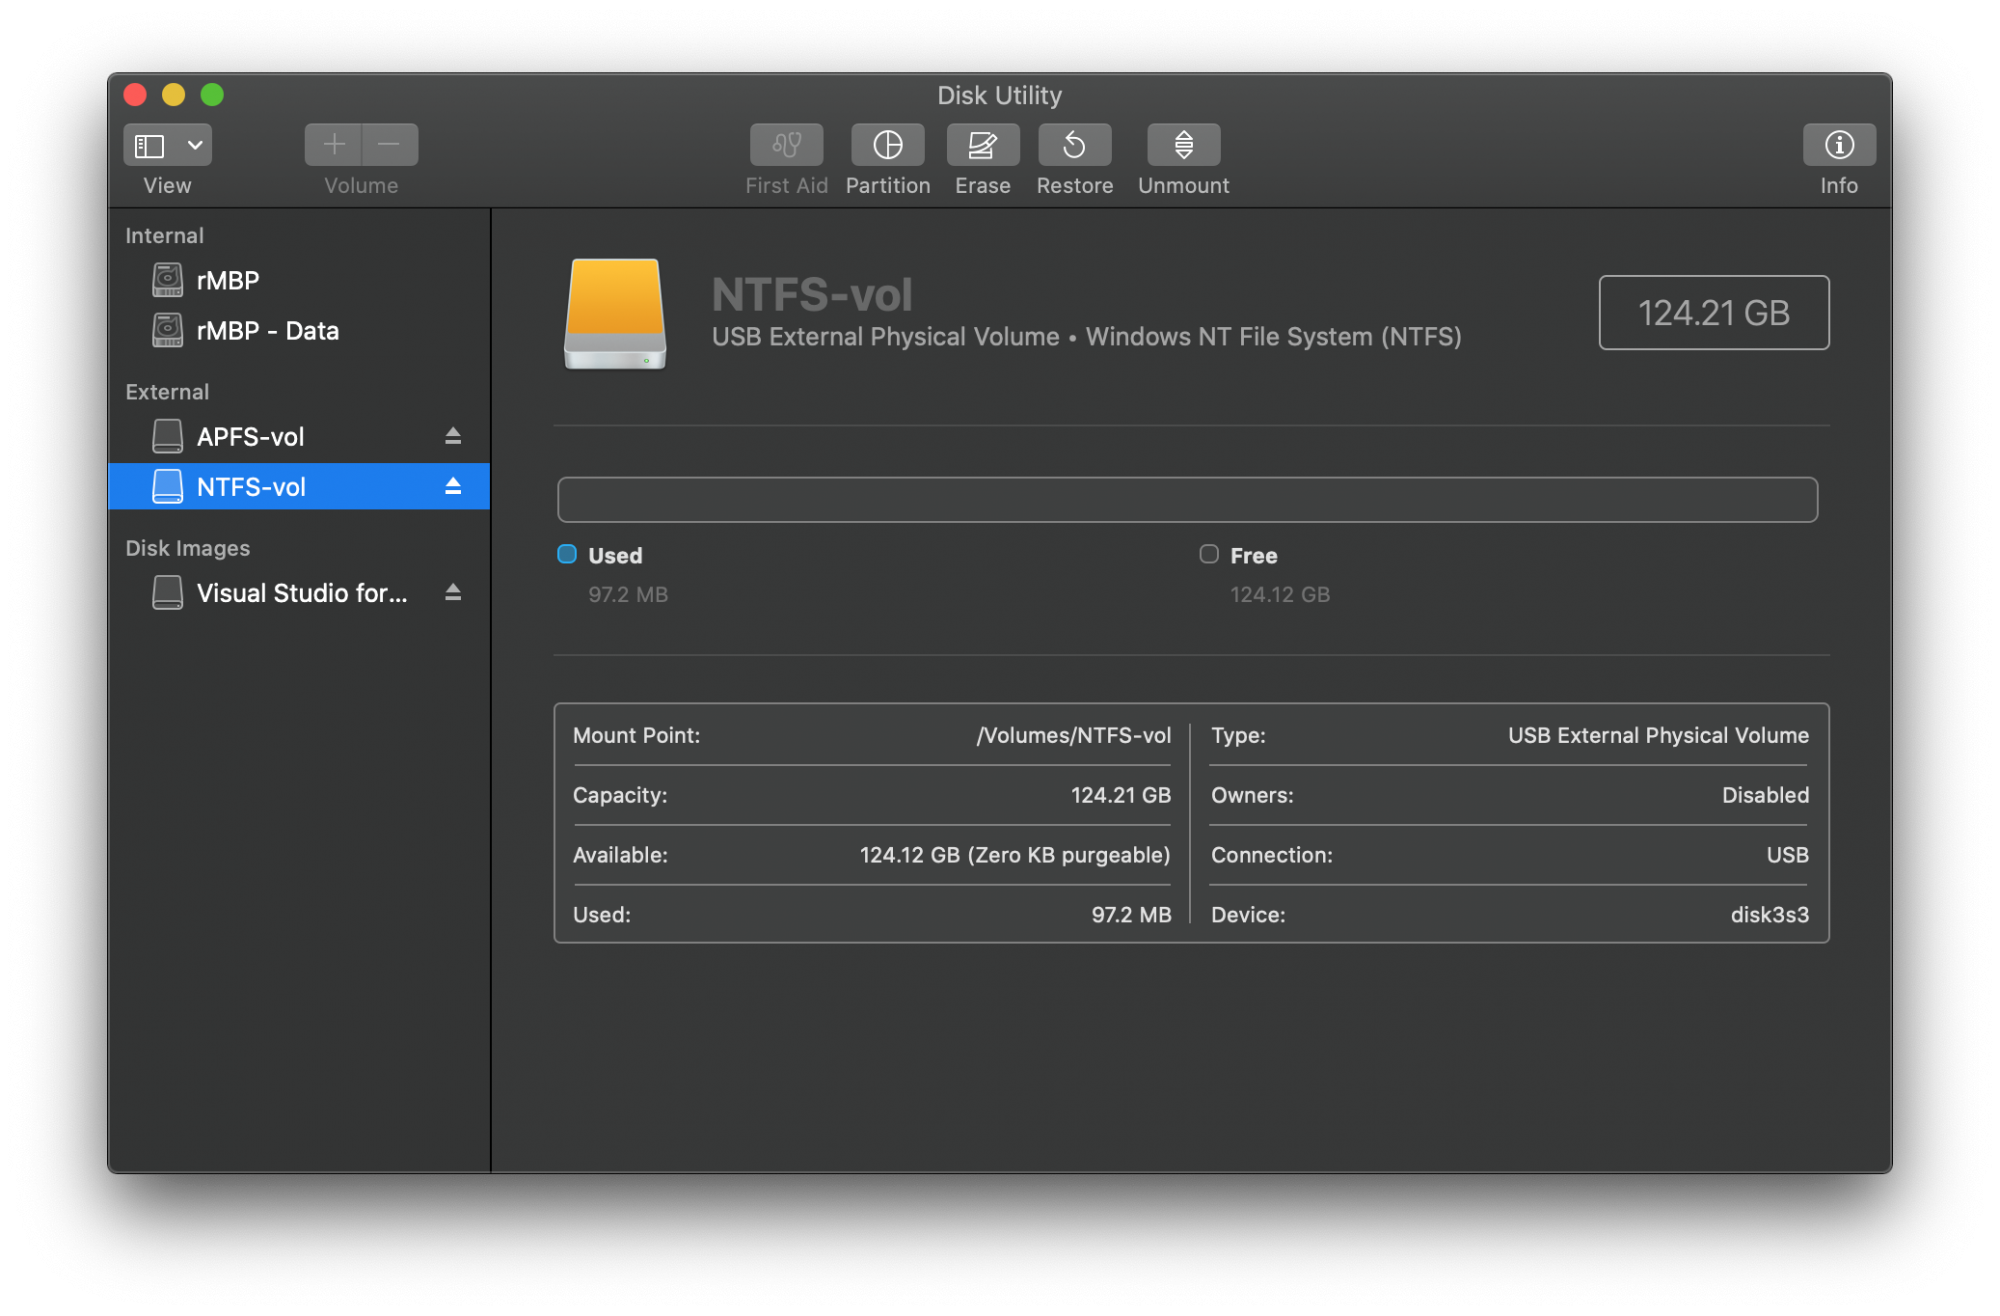Click the Free space legend swatch
This screenshot has width=2000, height=1316.
(1209, 554)
